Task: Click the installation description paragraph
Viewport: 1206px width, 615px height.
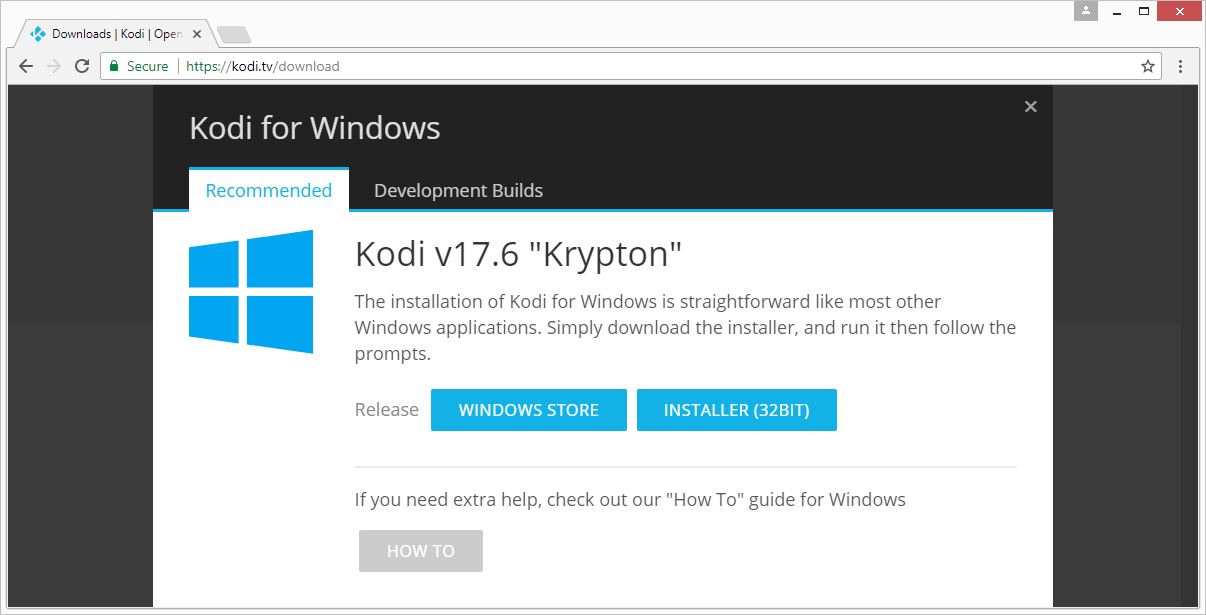Action: pyautogui.click(x=685, y=328)
